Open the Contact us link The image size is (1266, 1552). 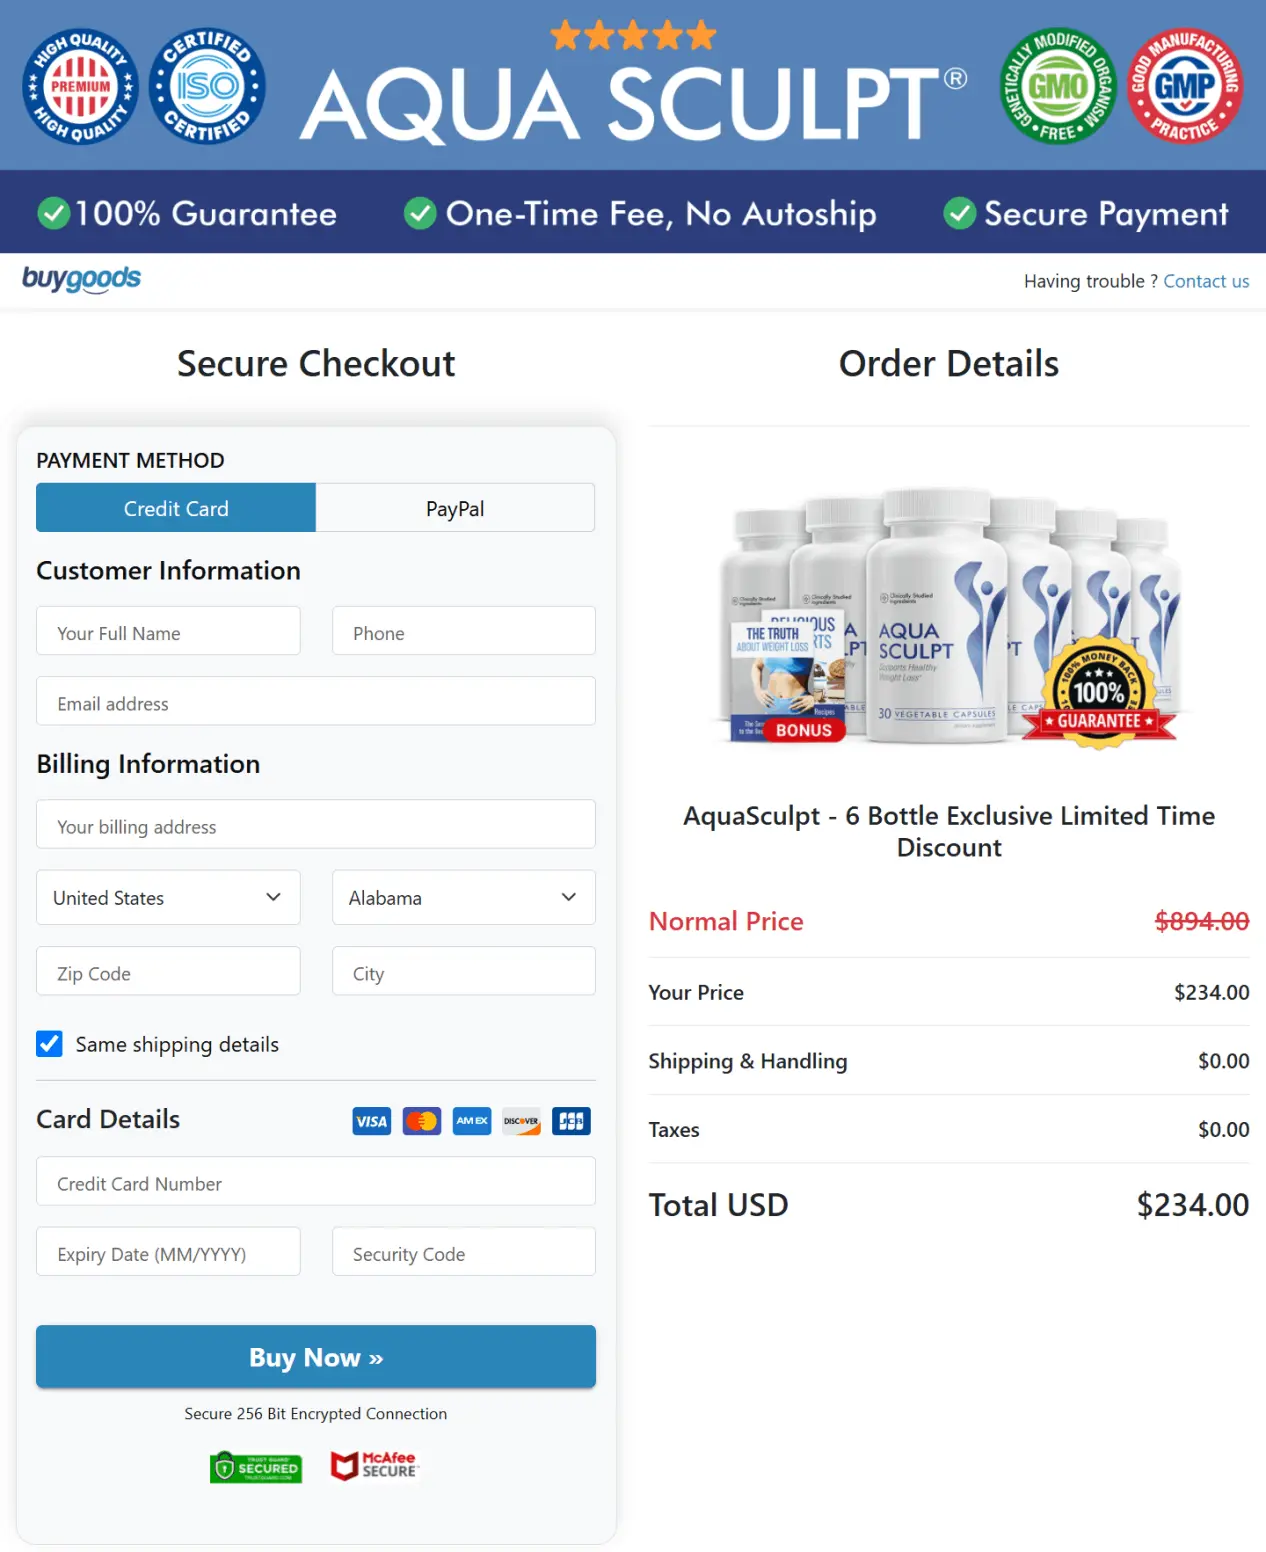[x=1206, y=281]
